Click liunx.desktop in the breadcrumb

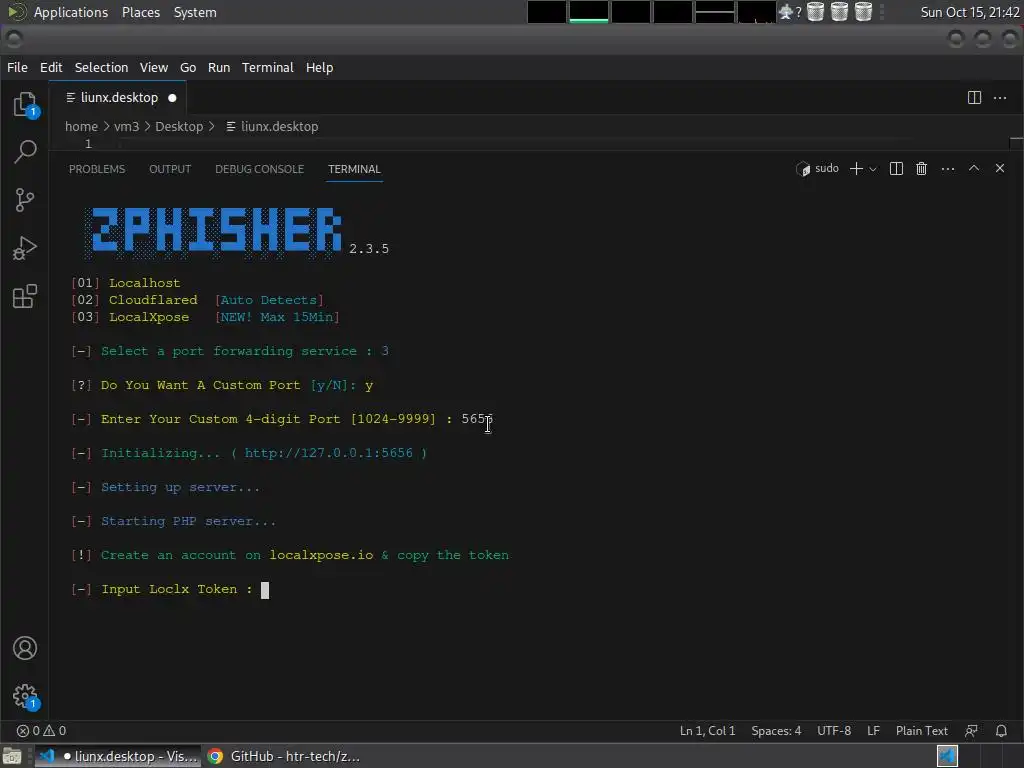click(x=272, y=127)
